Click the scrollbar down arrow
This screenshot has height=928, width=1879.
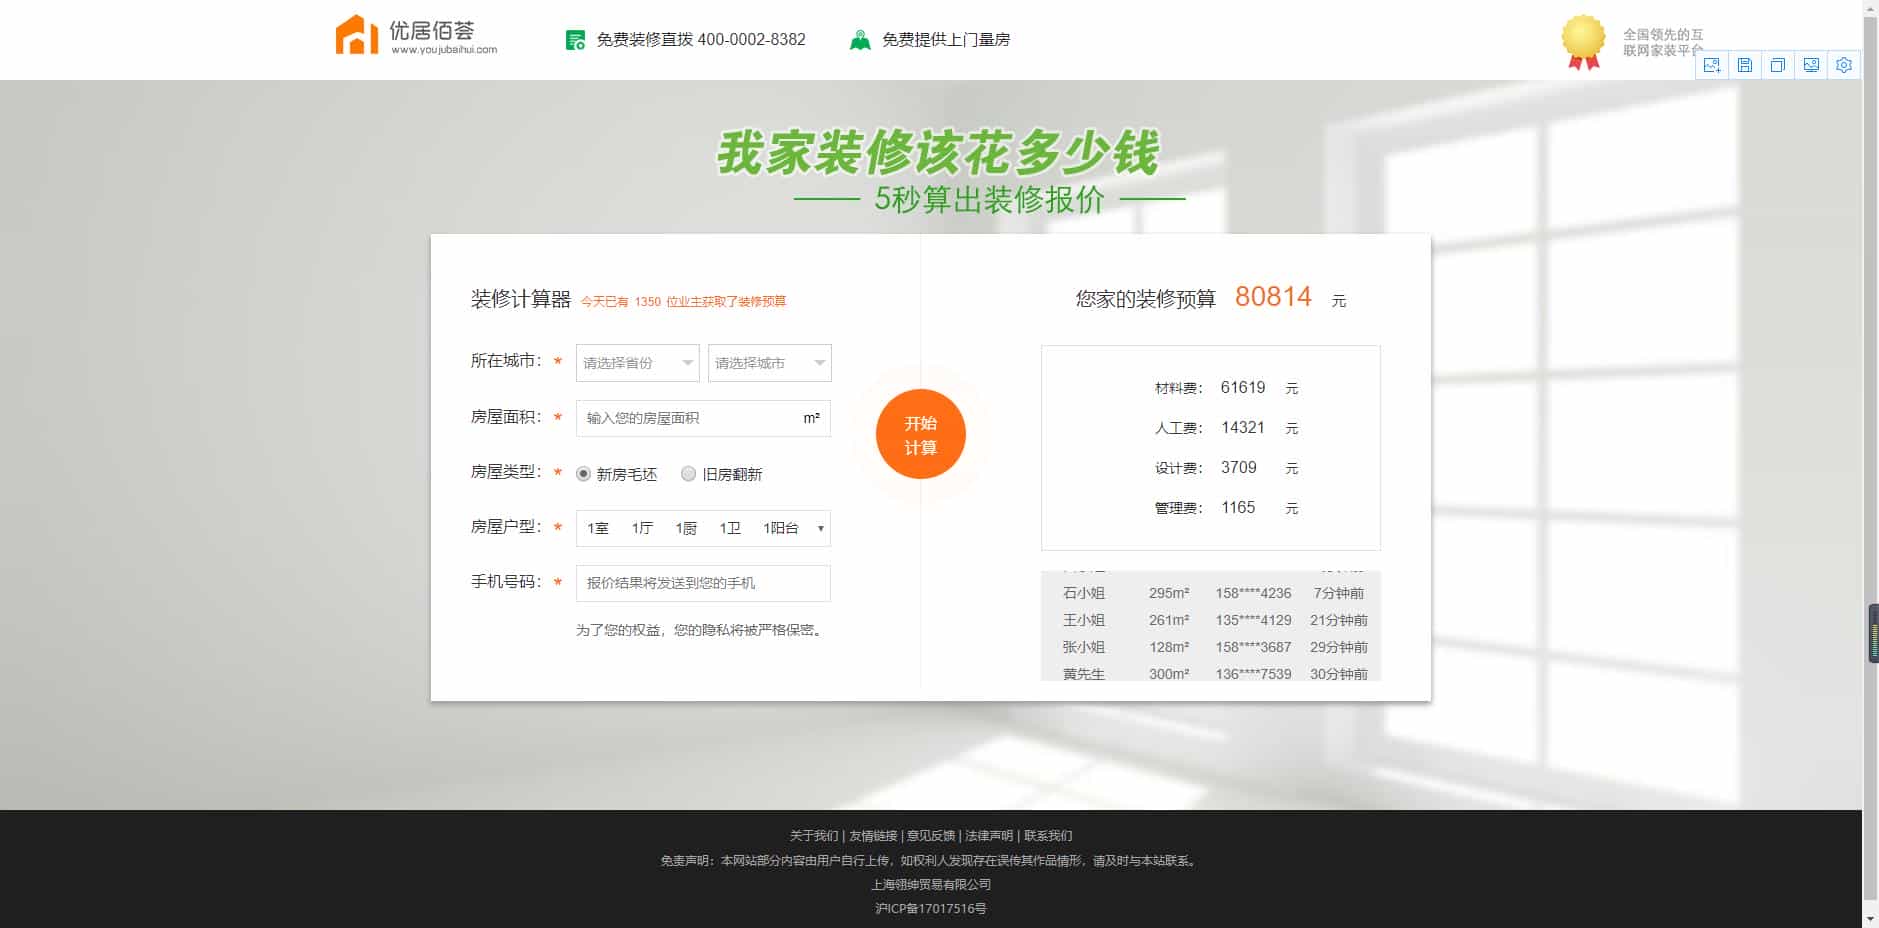click(x=1870, y=918)
